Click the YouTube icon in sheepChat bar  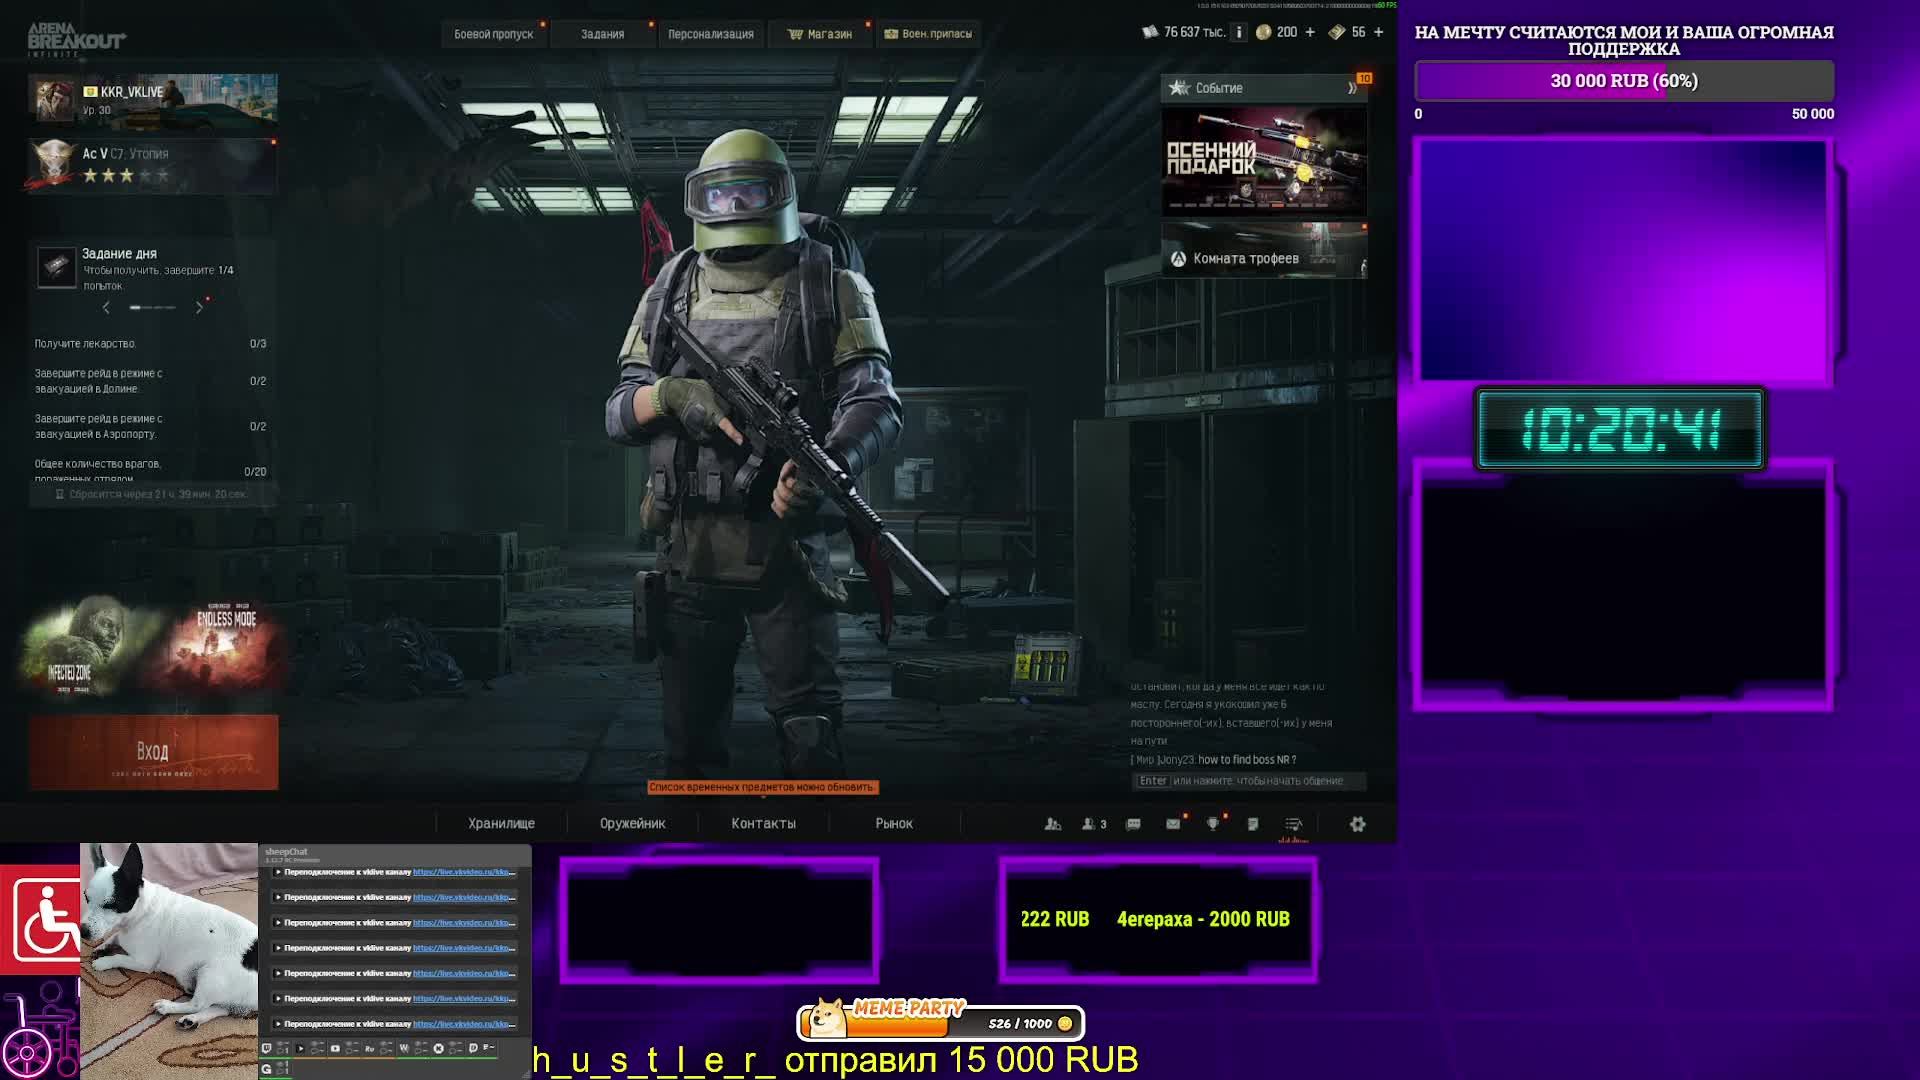tap(335, 1048)
